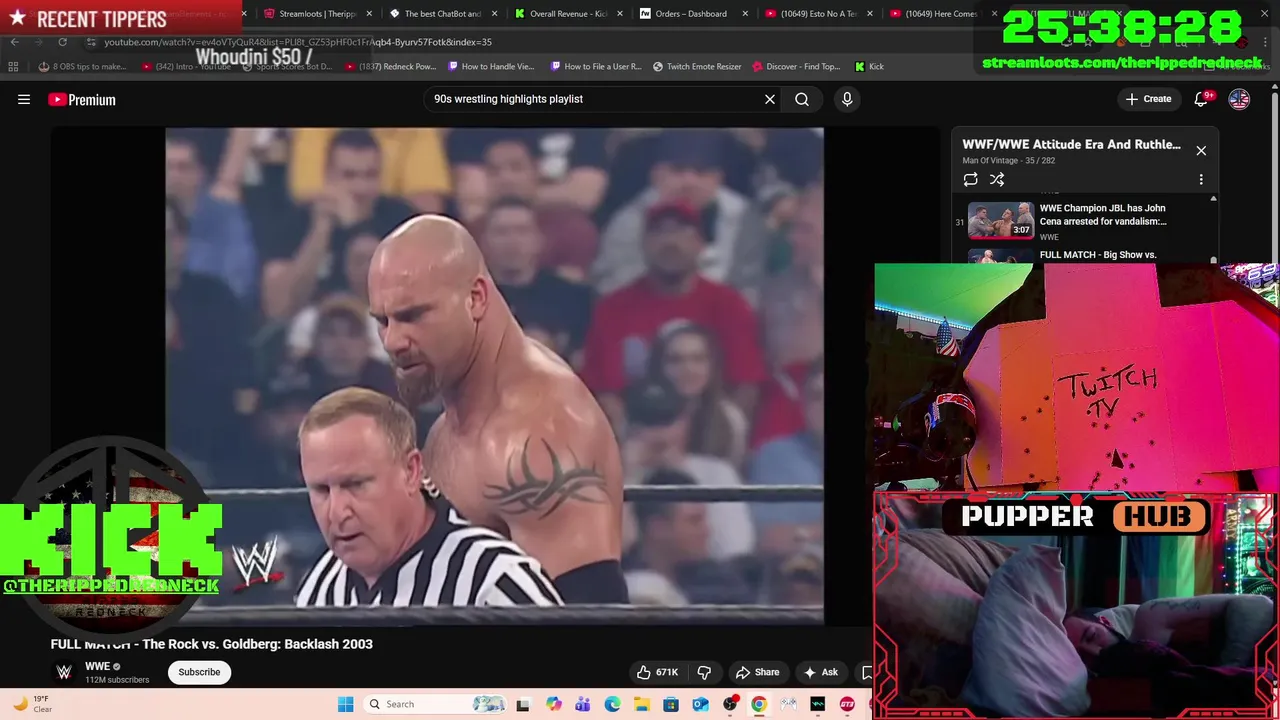Screen dimensions: 1280x720
Task: Open How to Handle Vie... bookmark
Action: [491, 67]
